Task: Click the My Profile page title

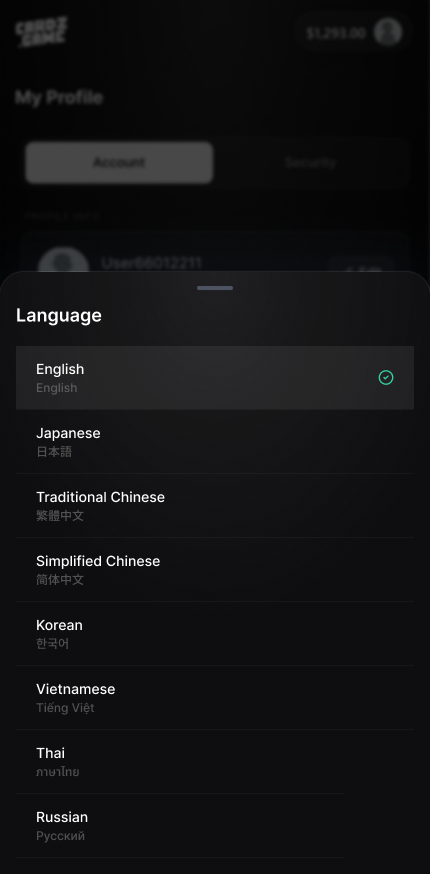Action: [59, 98]
